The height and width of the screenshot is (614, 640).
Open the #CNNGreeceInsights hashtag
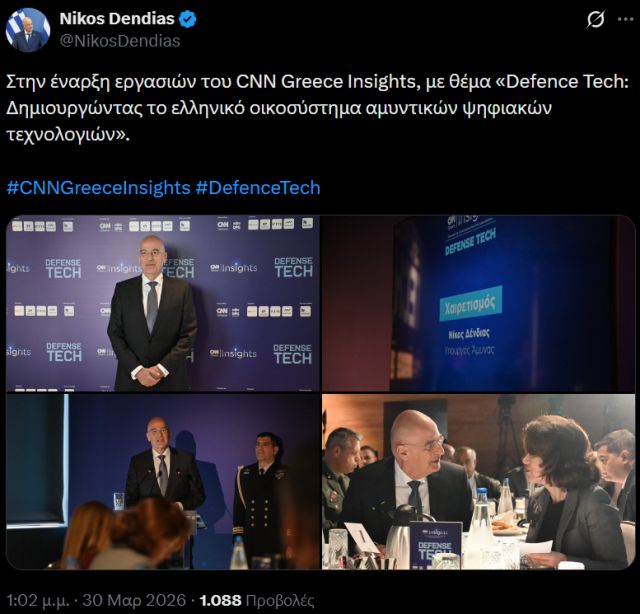click(x=98, y=188)
